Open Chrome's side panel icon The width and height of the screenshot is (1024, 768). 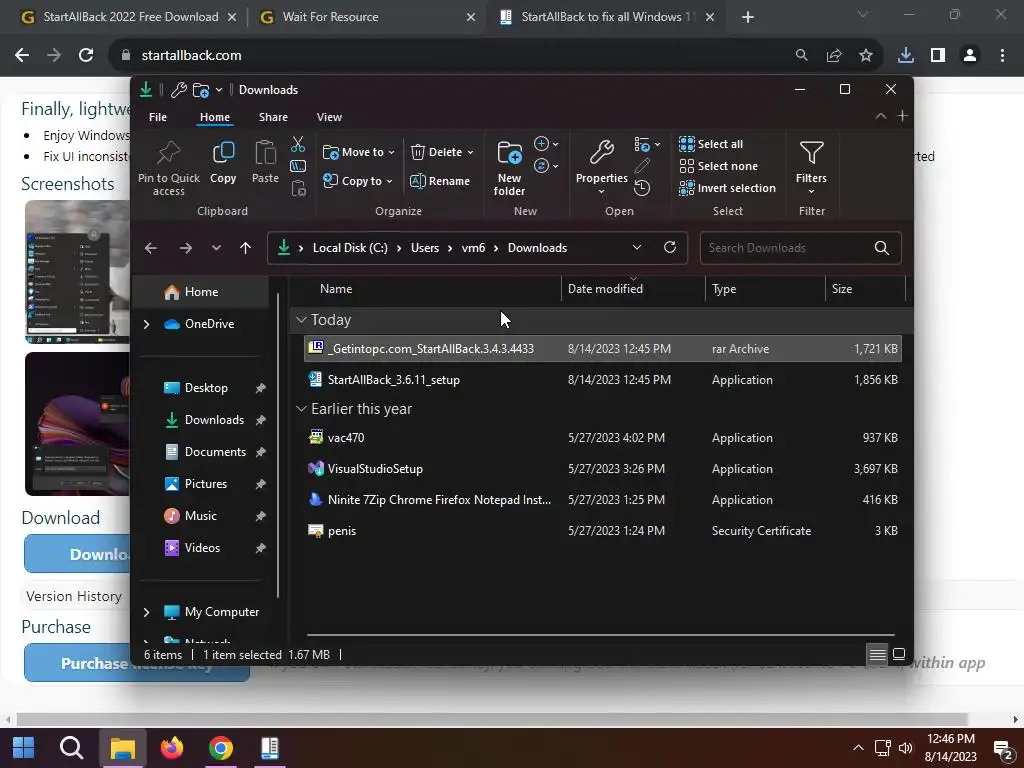click(938, 56)
